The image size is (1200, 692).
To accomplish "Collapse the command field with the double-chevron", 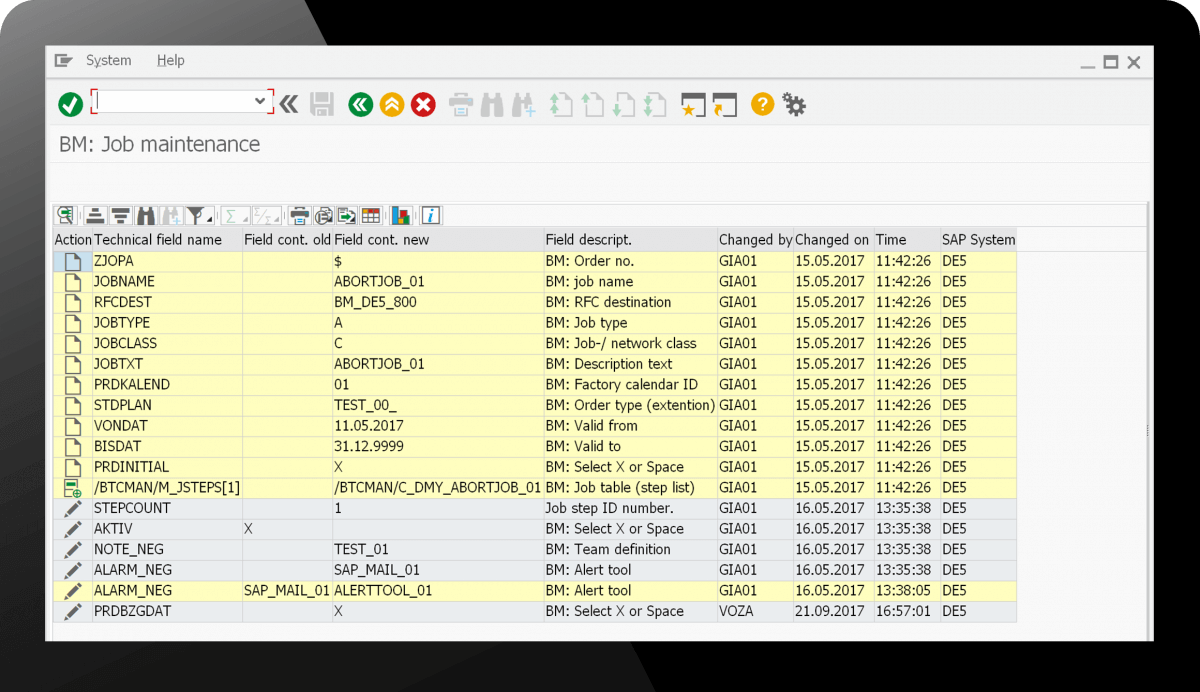I will click(x=289, y=103).
